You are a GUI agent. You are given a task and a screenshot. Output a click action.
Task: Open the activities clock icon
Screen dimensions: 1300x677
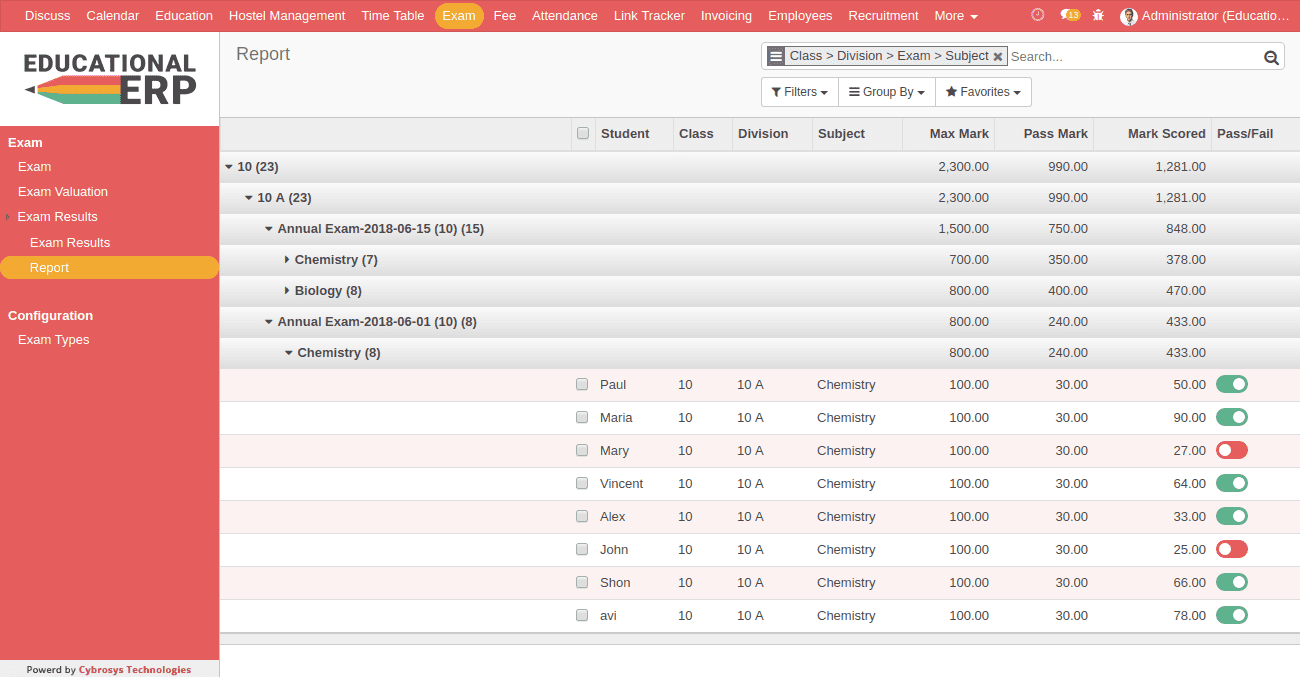coord(1037,15)
